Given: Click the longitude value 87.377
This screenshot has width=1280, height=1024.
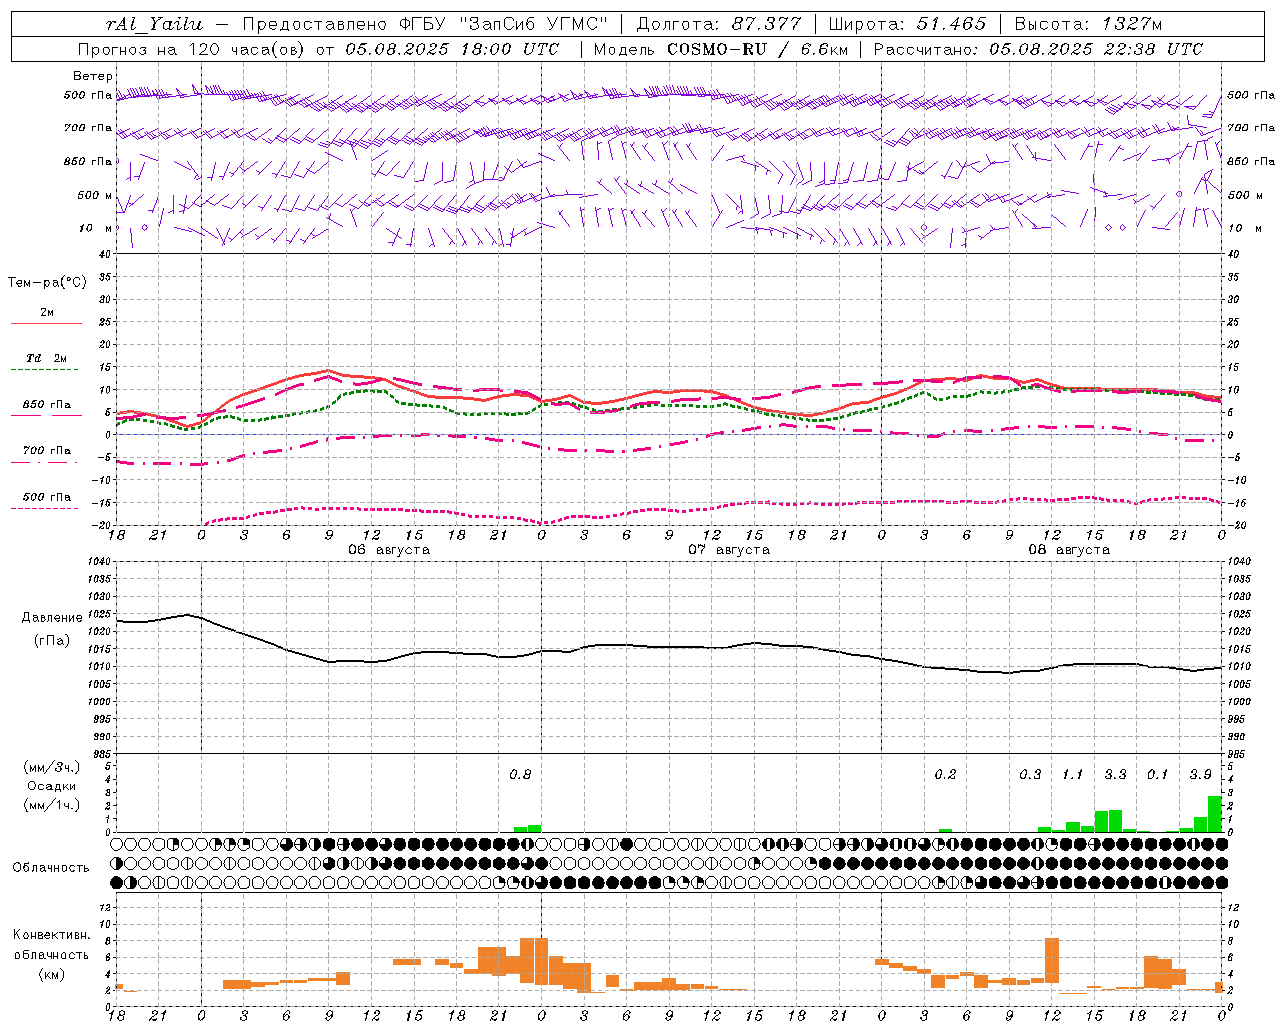Looking at the screenshot, I should click(767, 24).
